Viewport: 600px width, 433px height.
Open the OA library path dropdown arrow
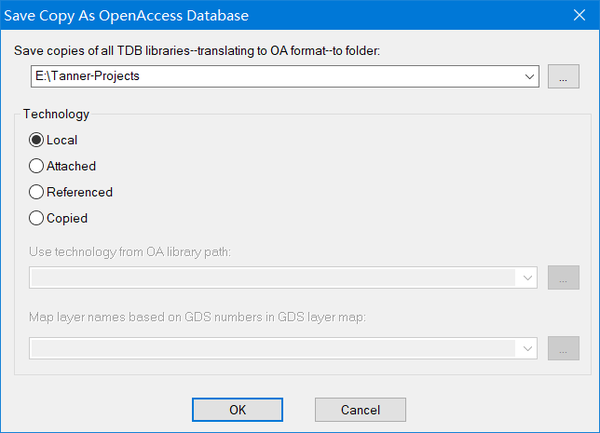[x=529, y=278]
